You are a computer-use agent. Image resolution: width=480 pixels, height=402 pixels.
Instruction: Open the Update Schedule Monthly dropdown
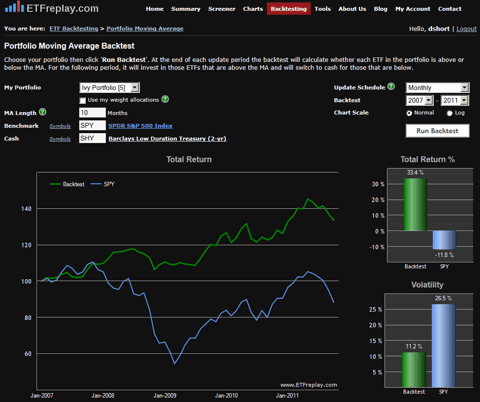point(438,88)
